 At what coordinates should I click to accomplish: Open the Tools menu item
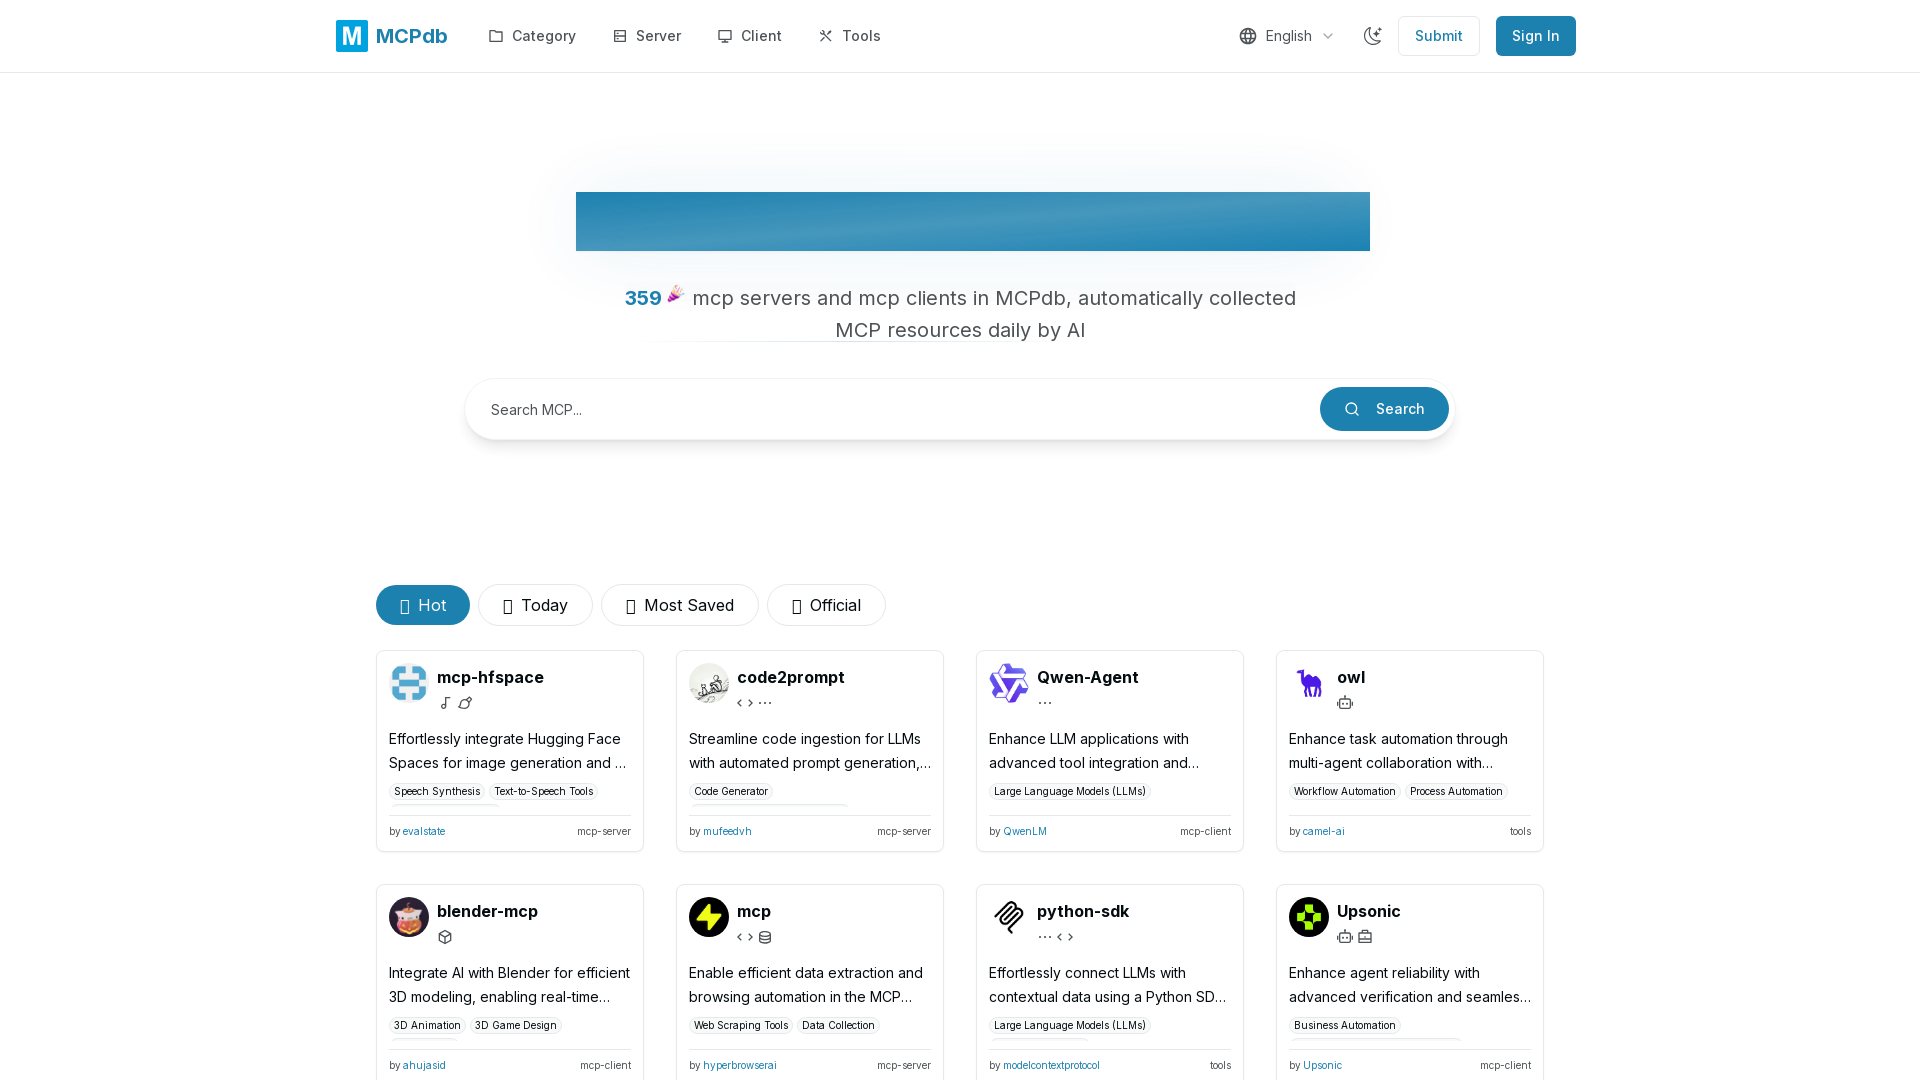point(850,36)
